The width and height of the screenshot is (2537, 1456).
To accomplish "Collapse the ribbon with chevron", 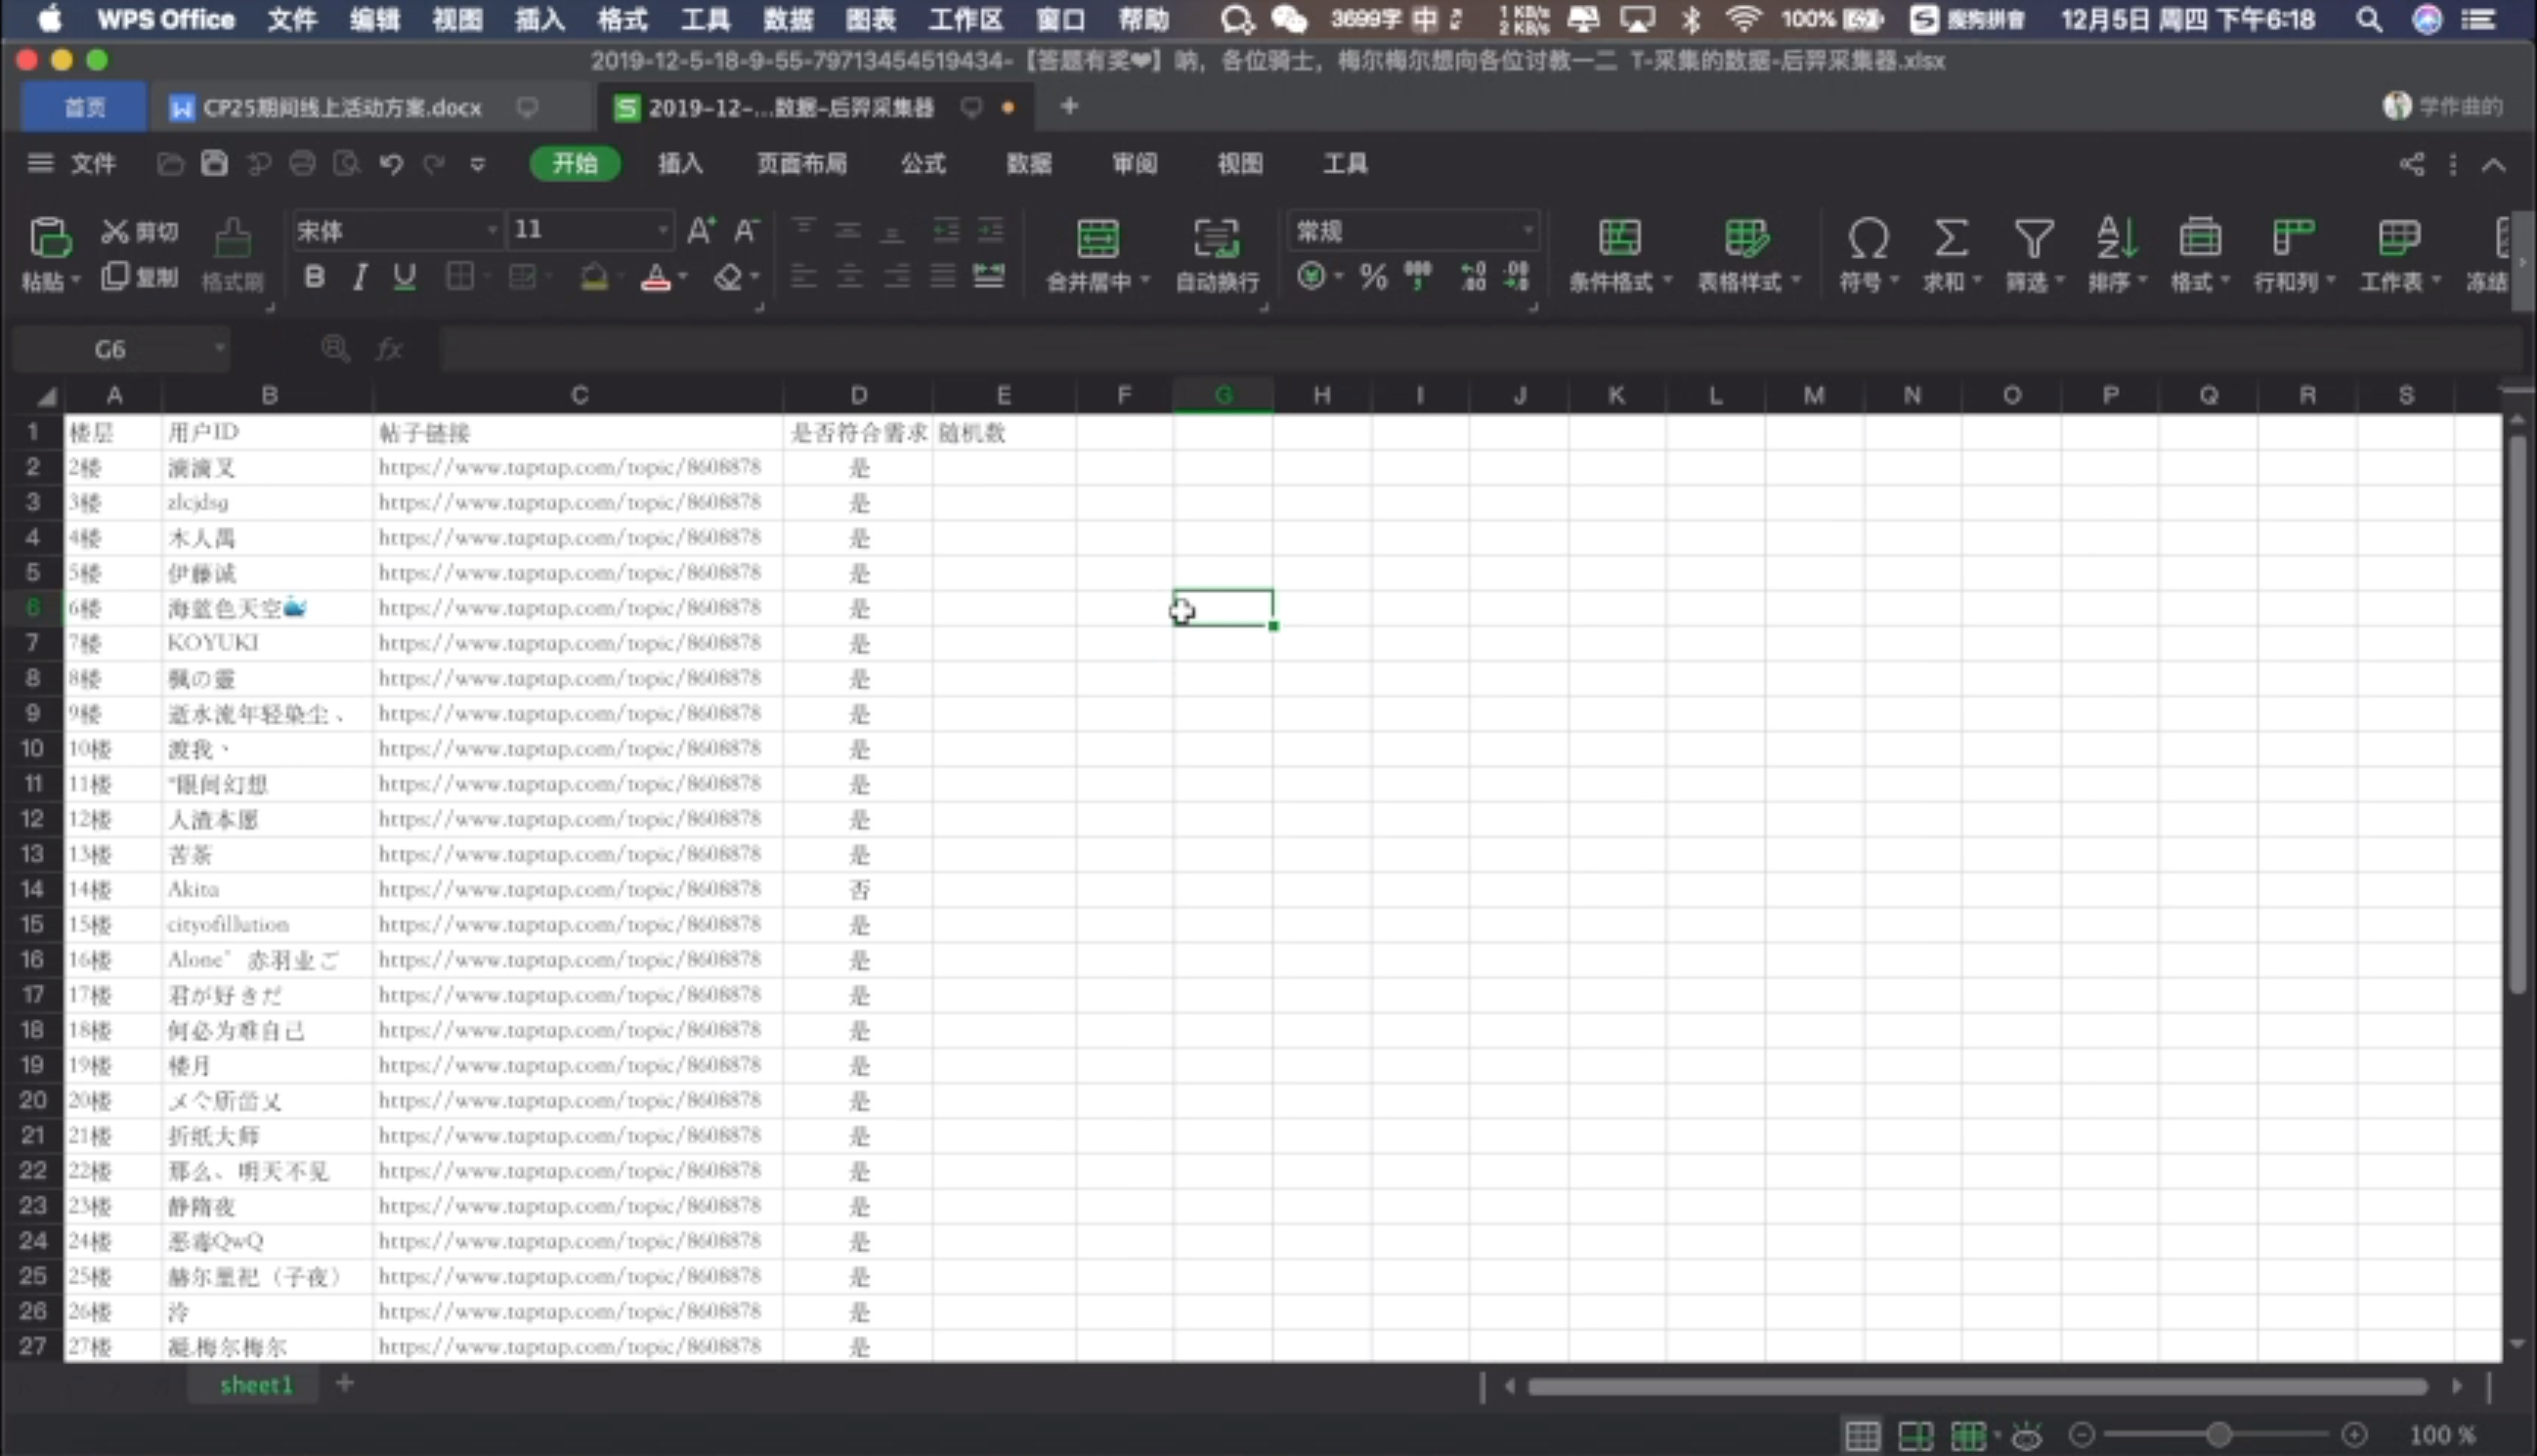I will pyautogui.click(x=2494, y=164).
